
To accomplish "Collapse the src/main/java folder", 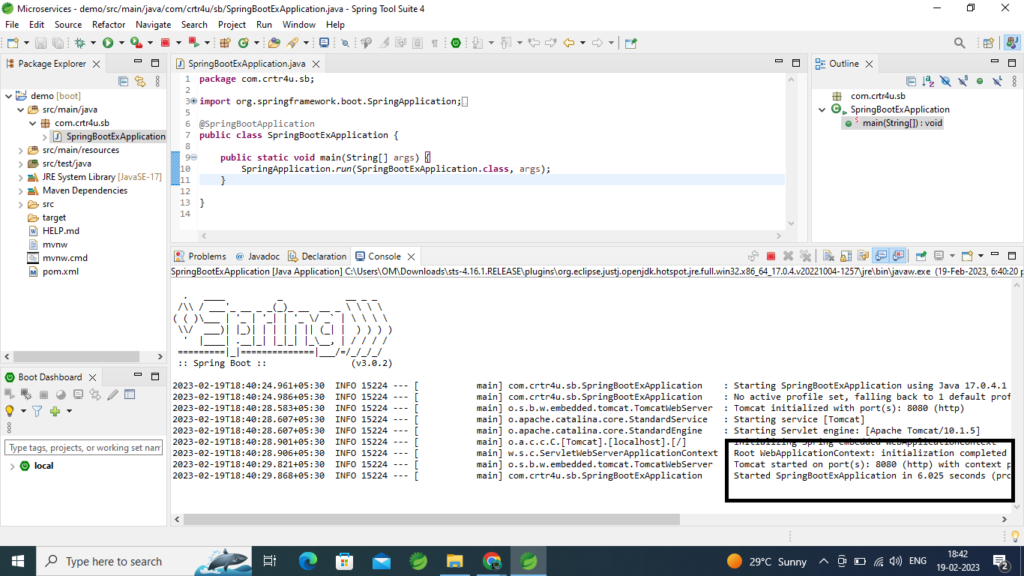I will (21, 110).
